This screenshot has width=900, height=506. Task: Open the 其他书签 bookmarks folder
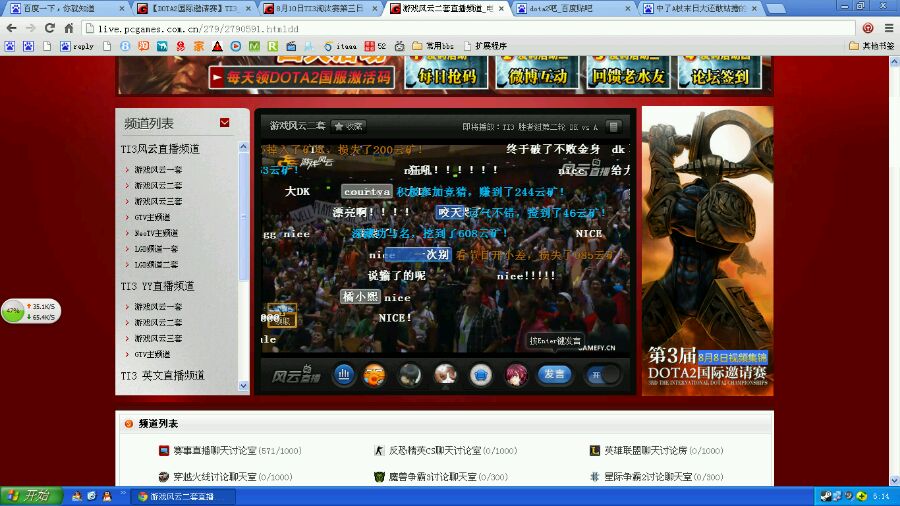[x=871, y=46]
